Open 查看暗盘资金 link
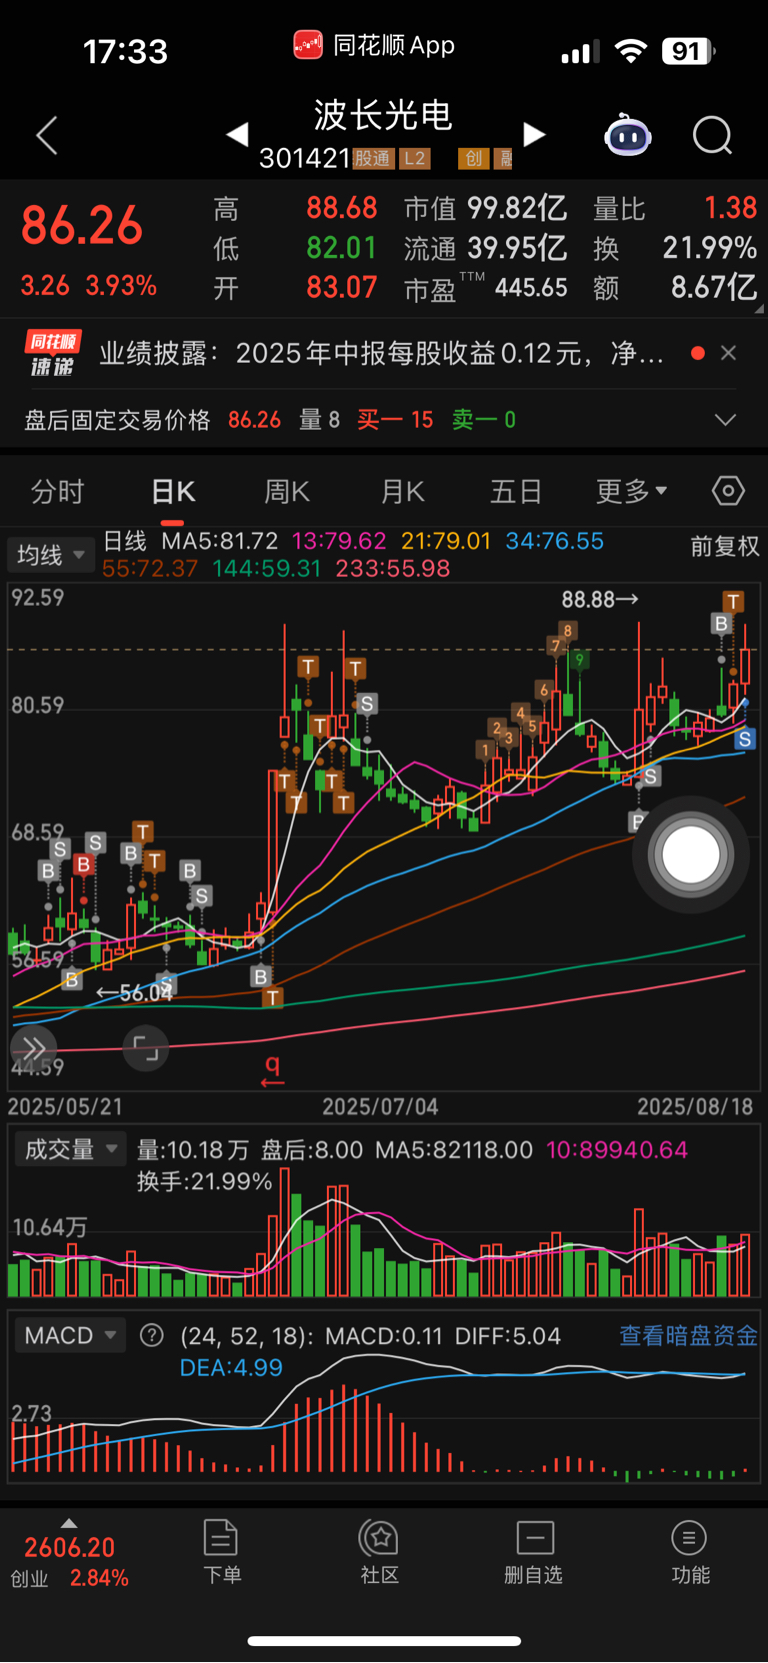The image size is (768, 1663). (688, 1336)
